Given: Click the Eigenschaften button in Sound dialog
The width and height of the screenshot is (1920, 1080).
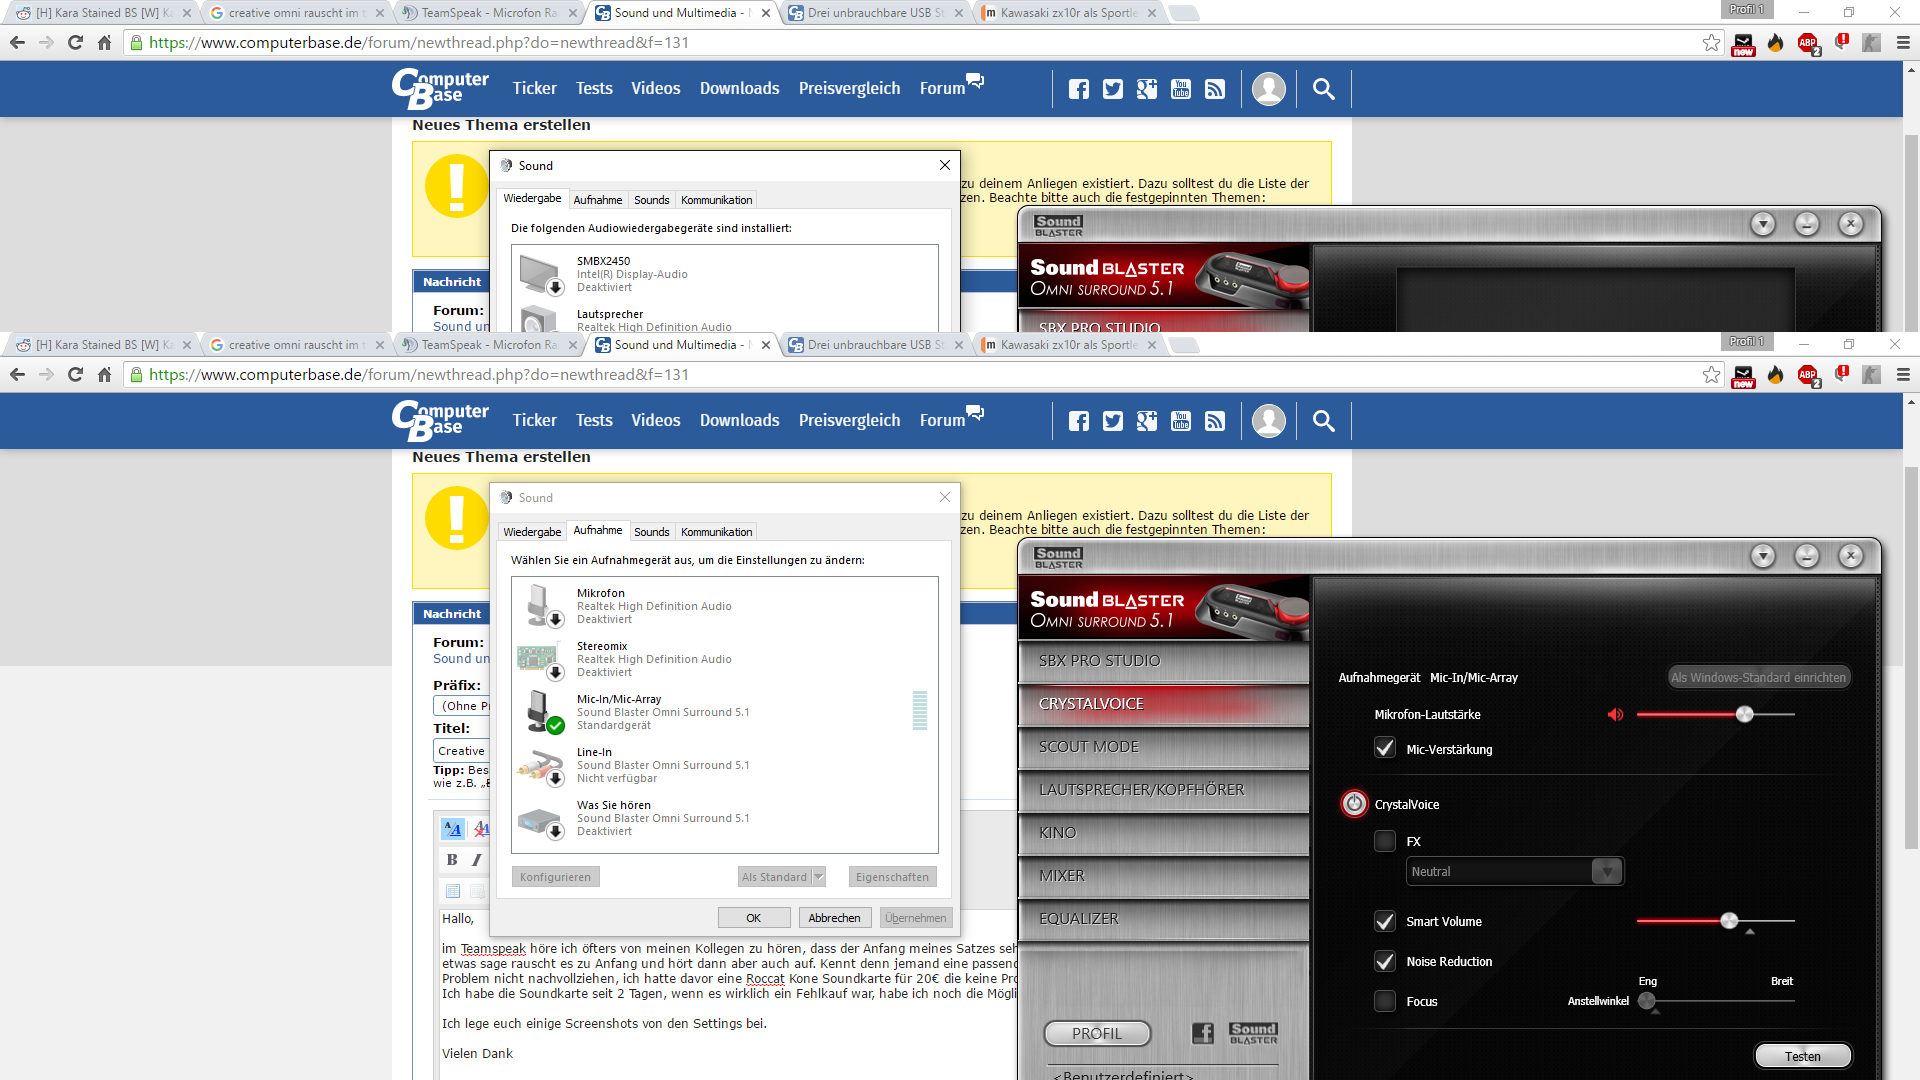Looking at the screenshot, I should (x=892, y=877).
